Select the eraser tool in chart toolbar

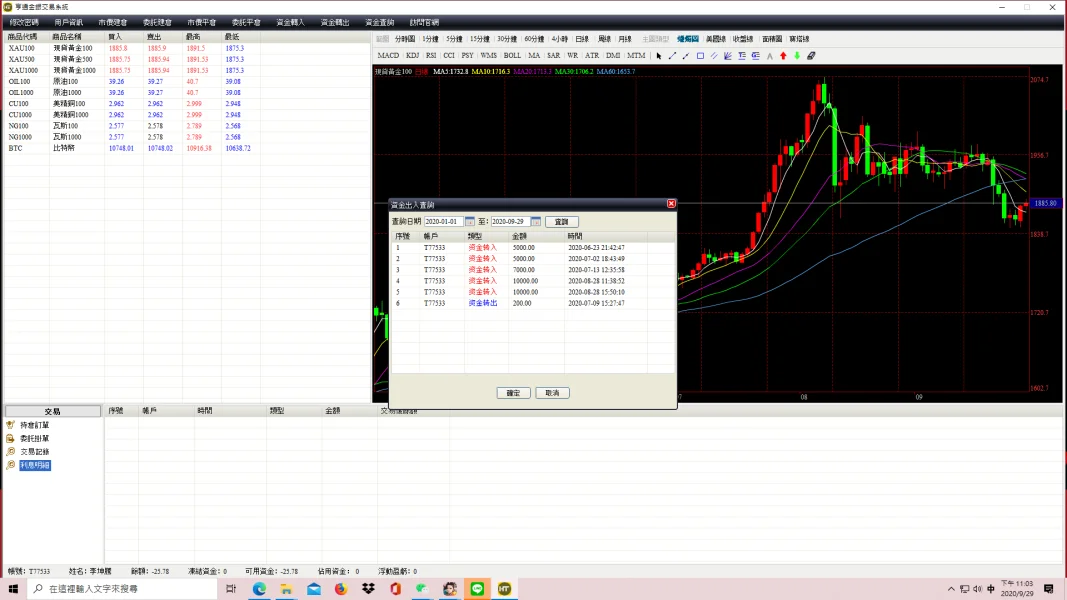point(811,56)
